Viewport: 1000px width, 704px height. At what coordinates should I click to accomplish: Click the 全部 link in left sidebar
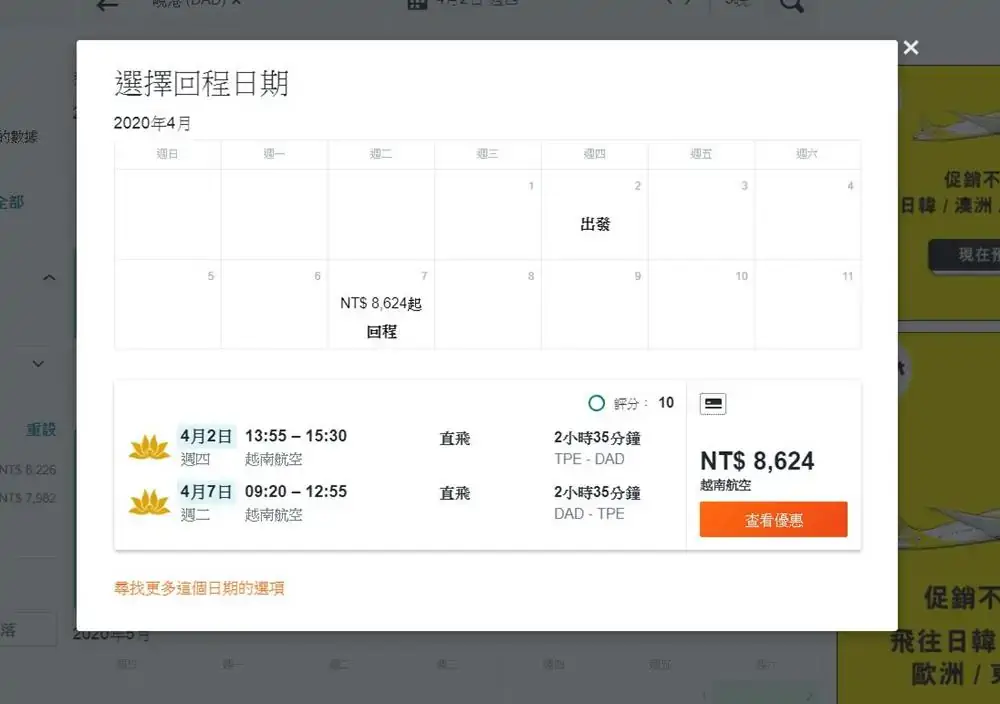point(10,202)
